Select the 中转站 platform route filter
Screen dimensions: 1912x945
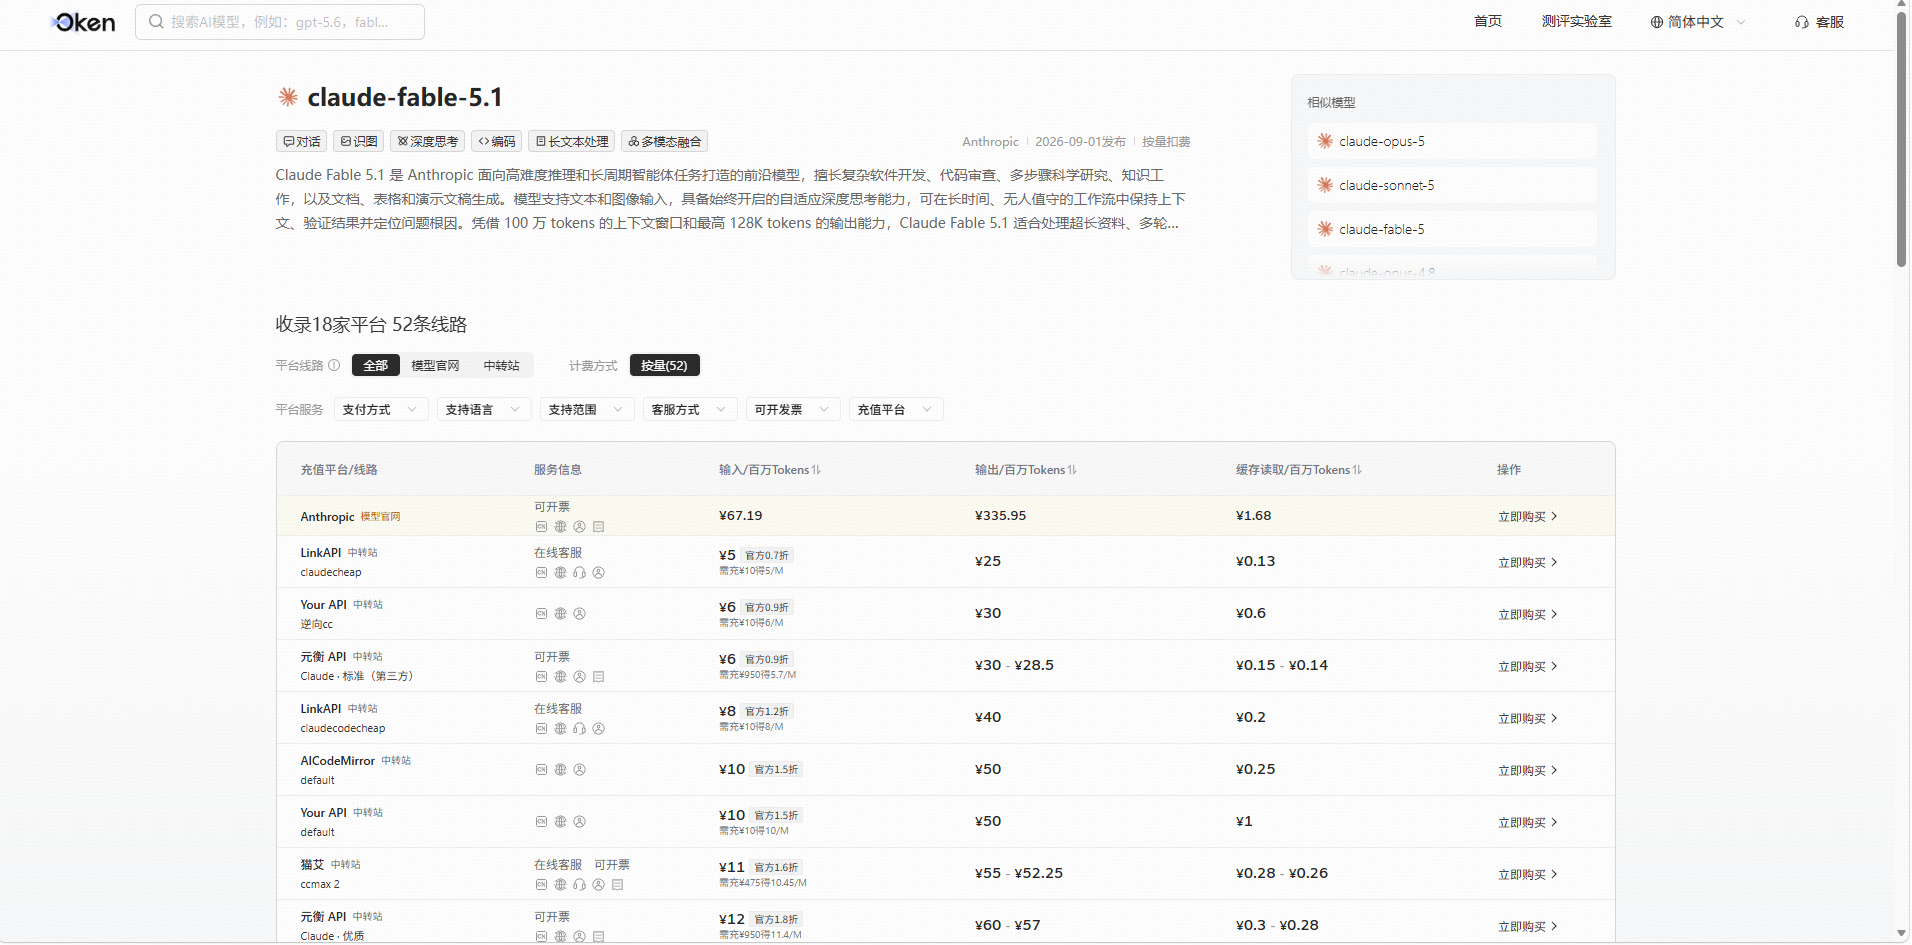pos(501,365)
